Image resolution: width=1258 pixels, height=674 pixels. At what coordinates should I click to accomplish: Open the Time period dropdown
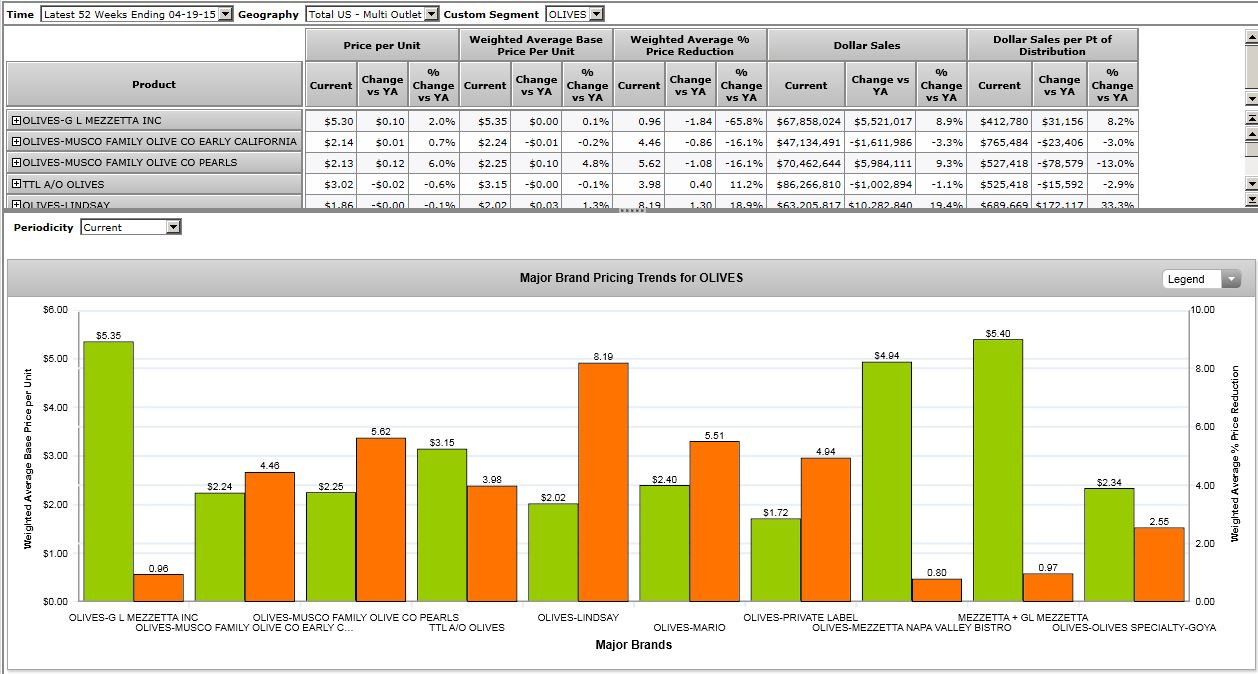pos(224,14)
